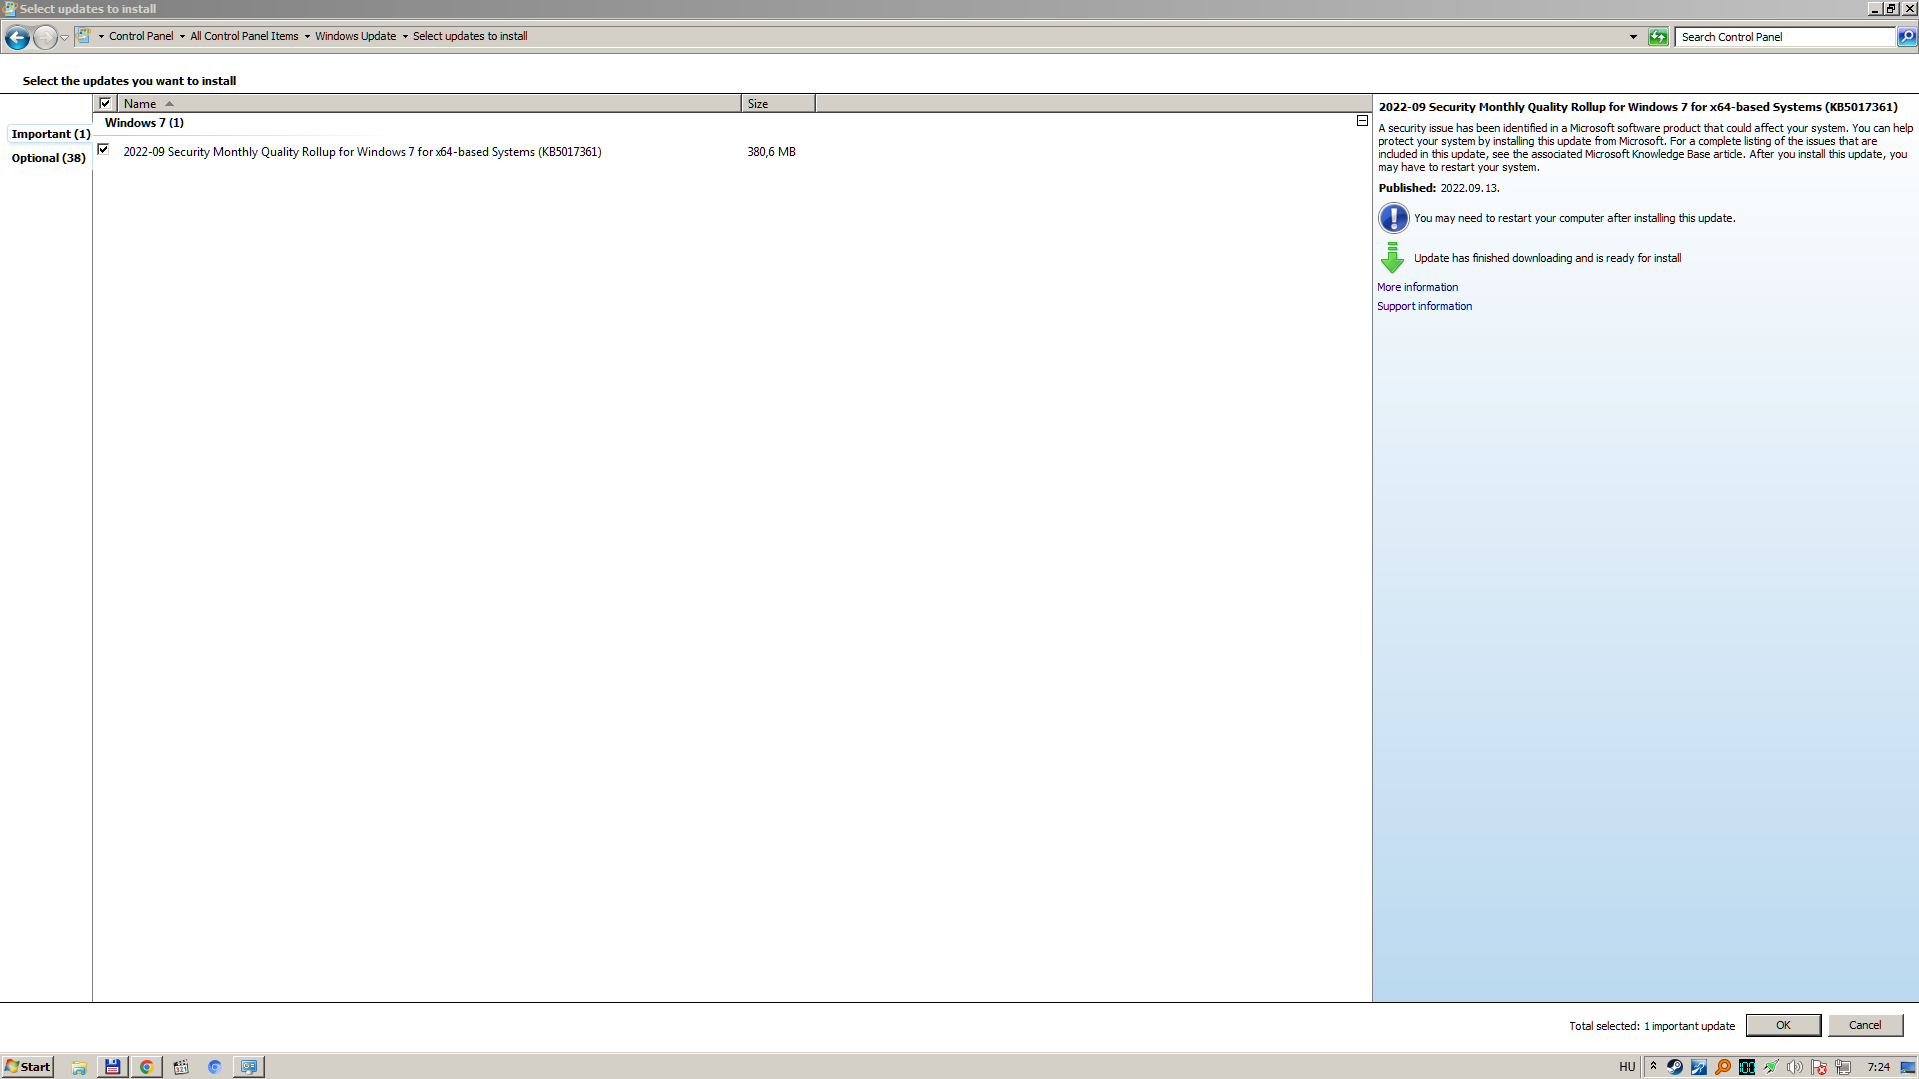Open recent pages dropdown beside forward arrow

point(65,37)
